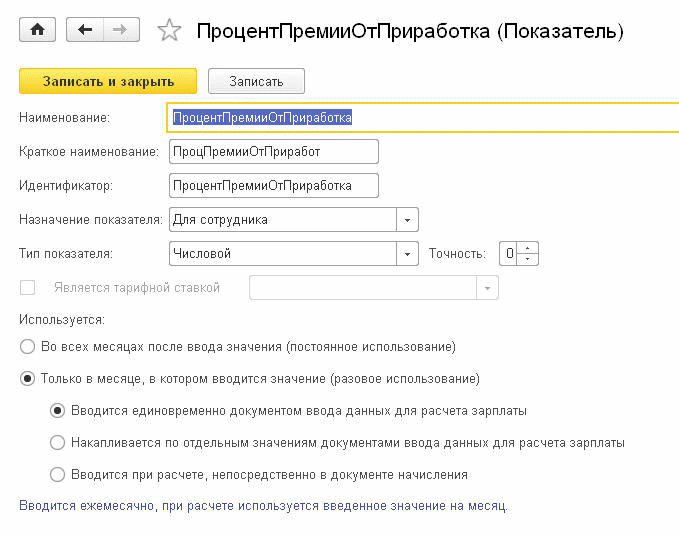Viewport: 679px width, 536px height.
Task: Edit the Краткое наименование field
Action: (274, 152)
